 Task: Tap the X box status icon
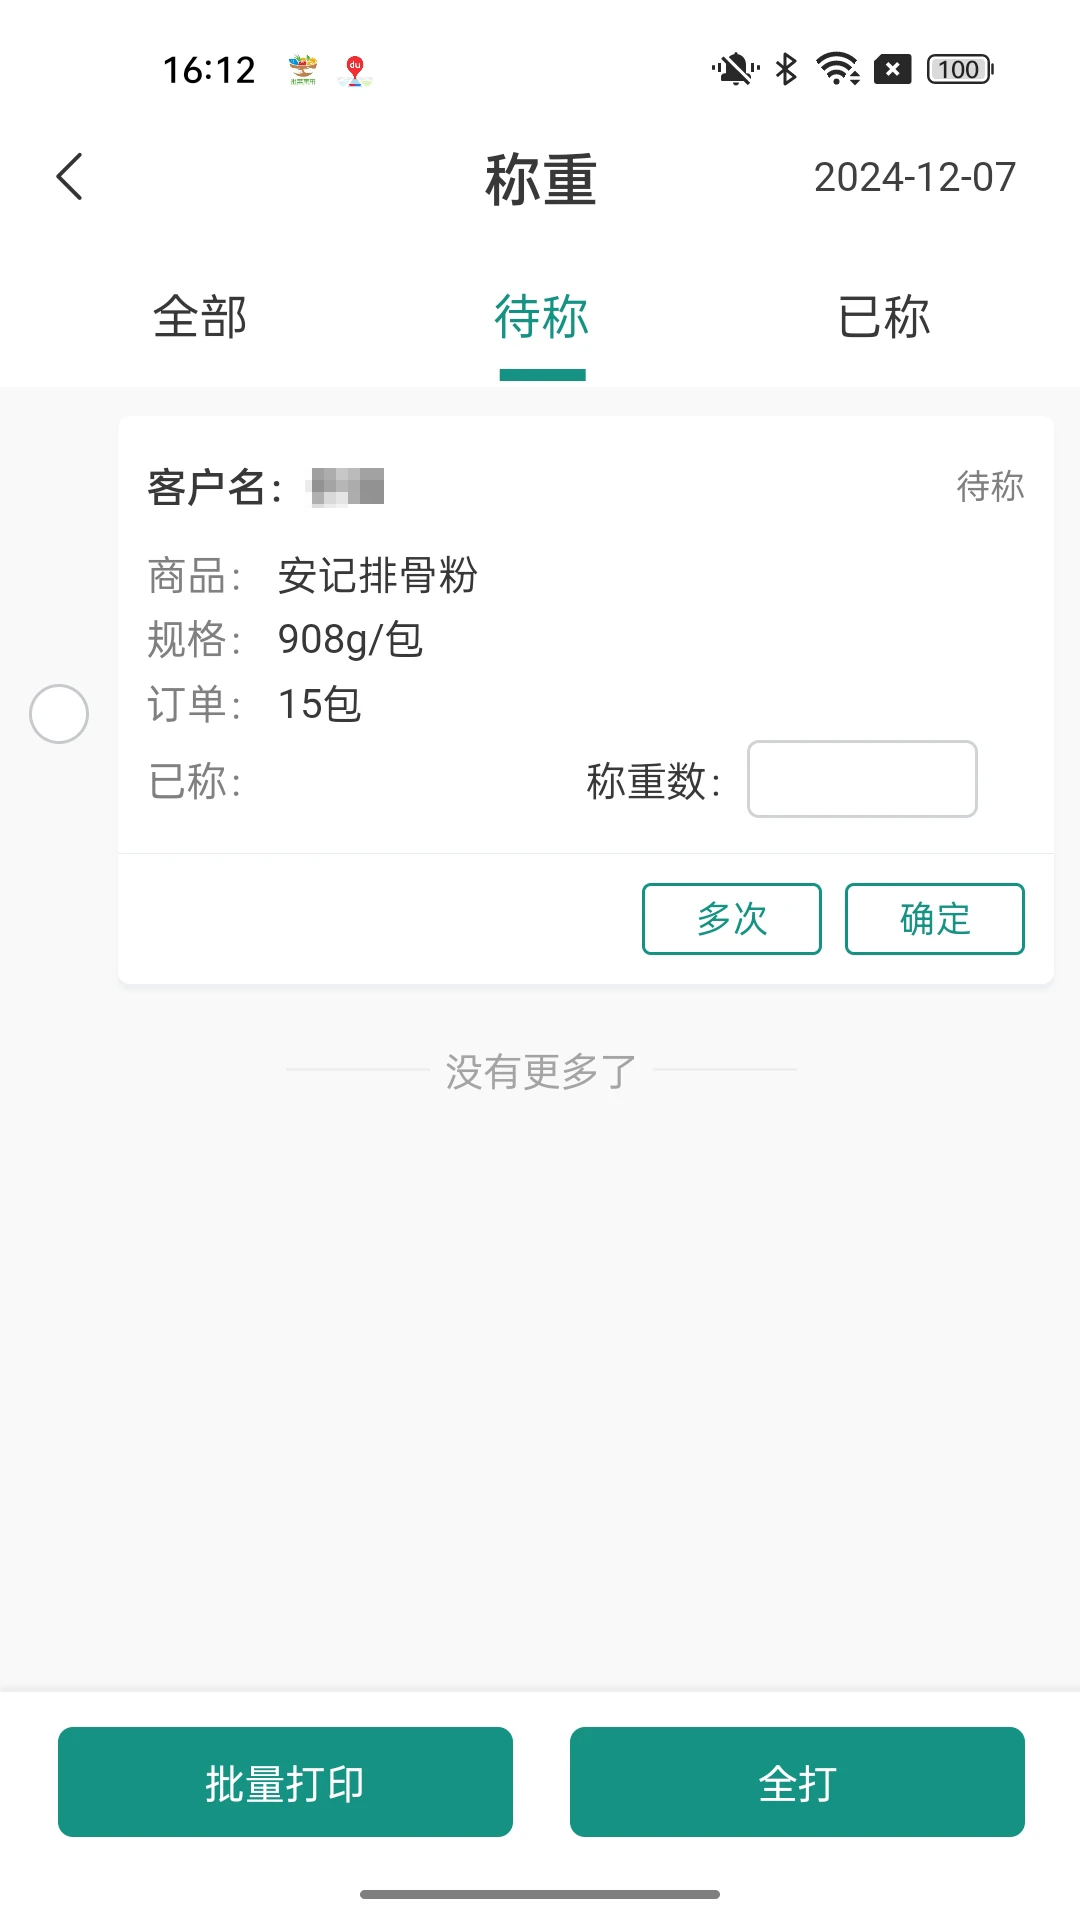coord(892,70)
